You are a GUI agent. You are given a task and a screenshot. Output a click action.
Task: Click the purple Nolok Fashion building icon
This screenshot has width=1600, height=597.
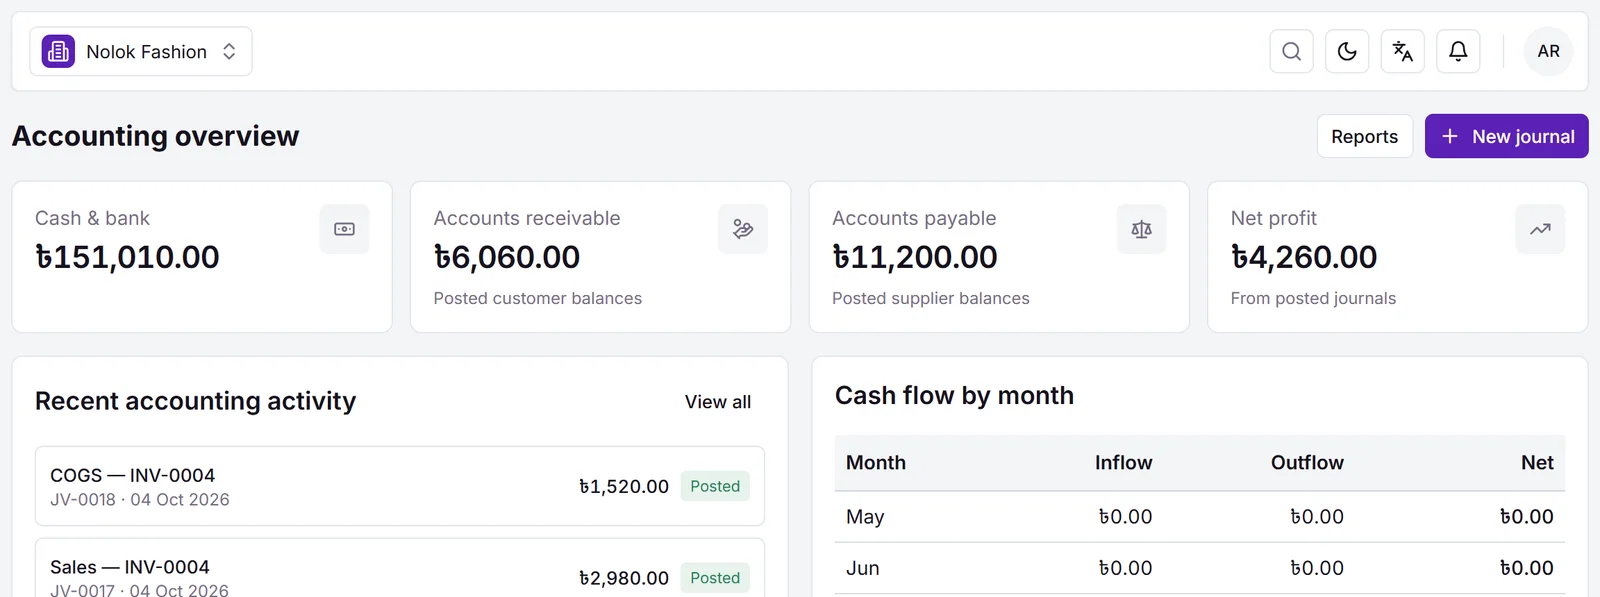(x=58, y=51)
